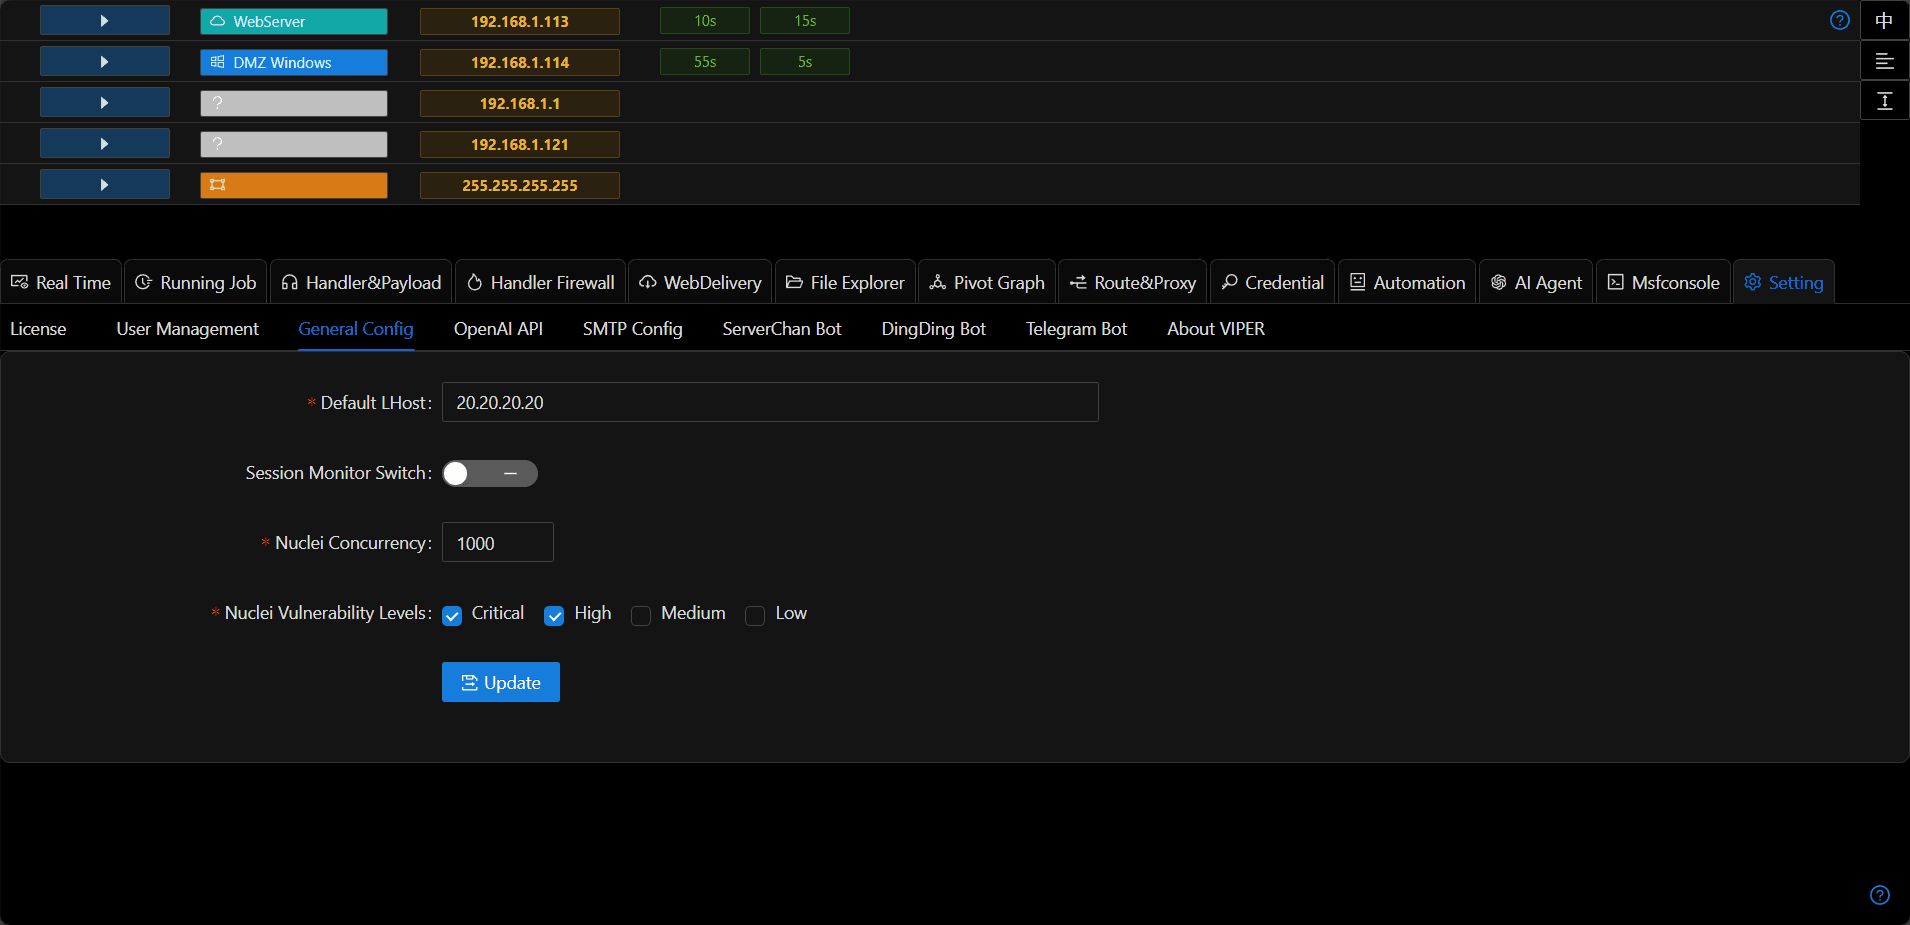Expand the 192.168.1.1 host row

[x=105, y=103]
